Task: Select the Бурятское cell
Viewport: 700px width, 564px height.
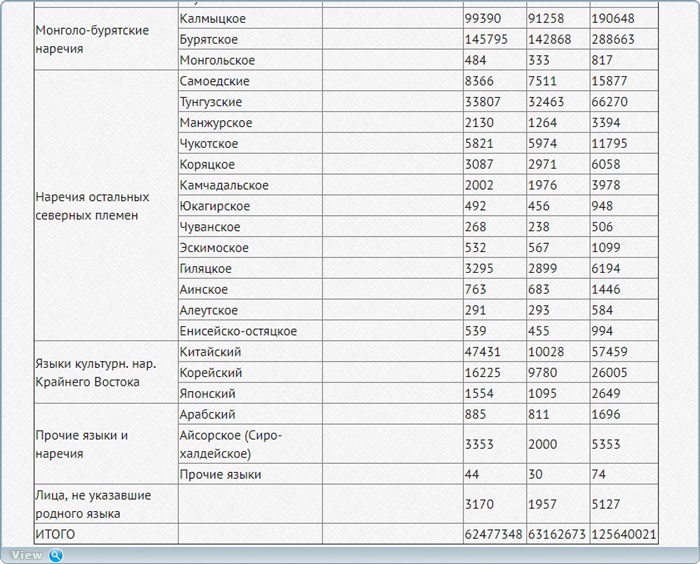Action: tap(250, 39)
